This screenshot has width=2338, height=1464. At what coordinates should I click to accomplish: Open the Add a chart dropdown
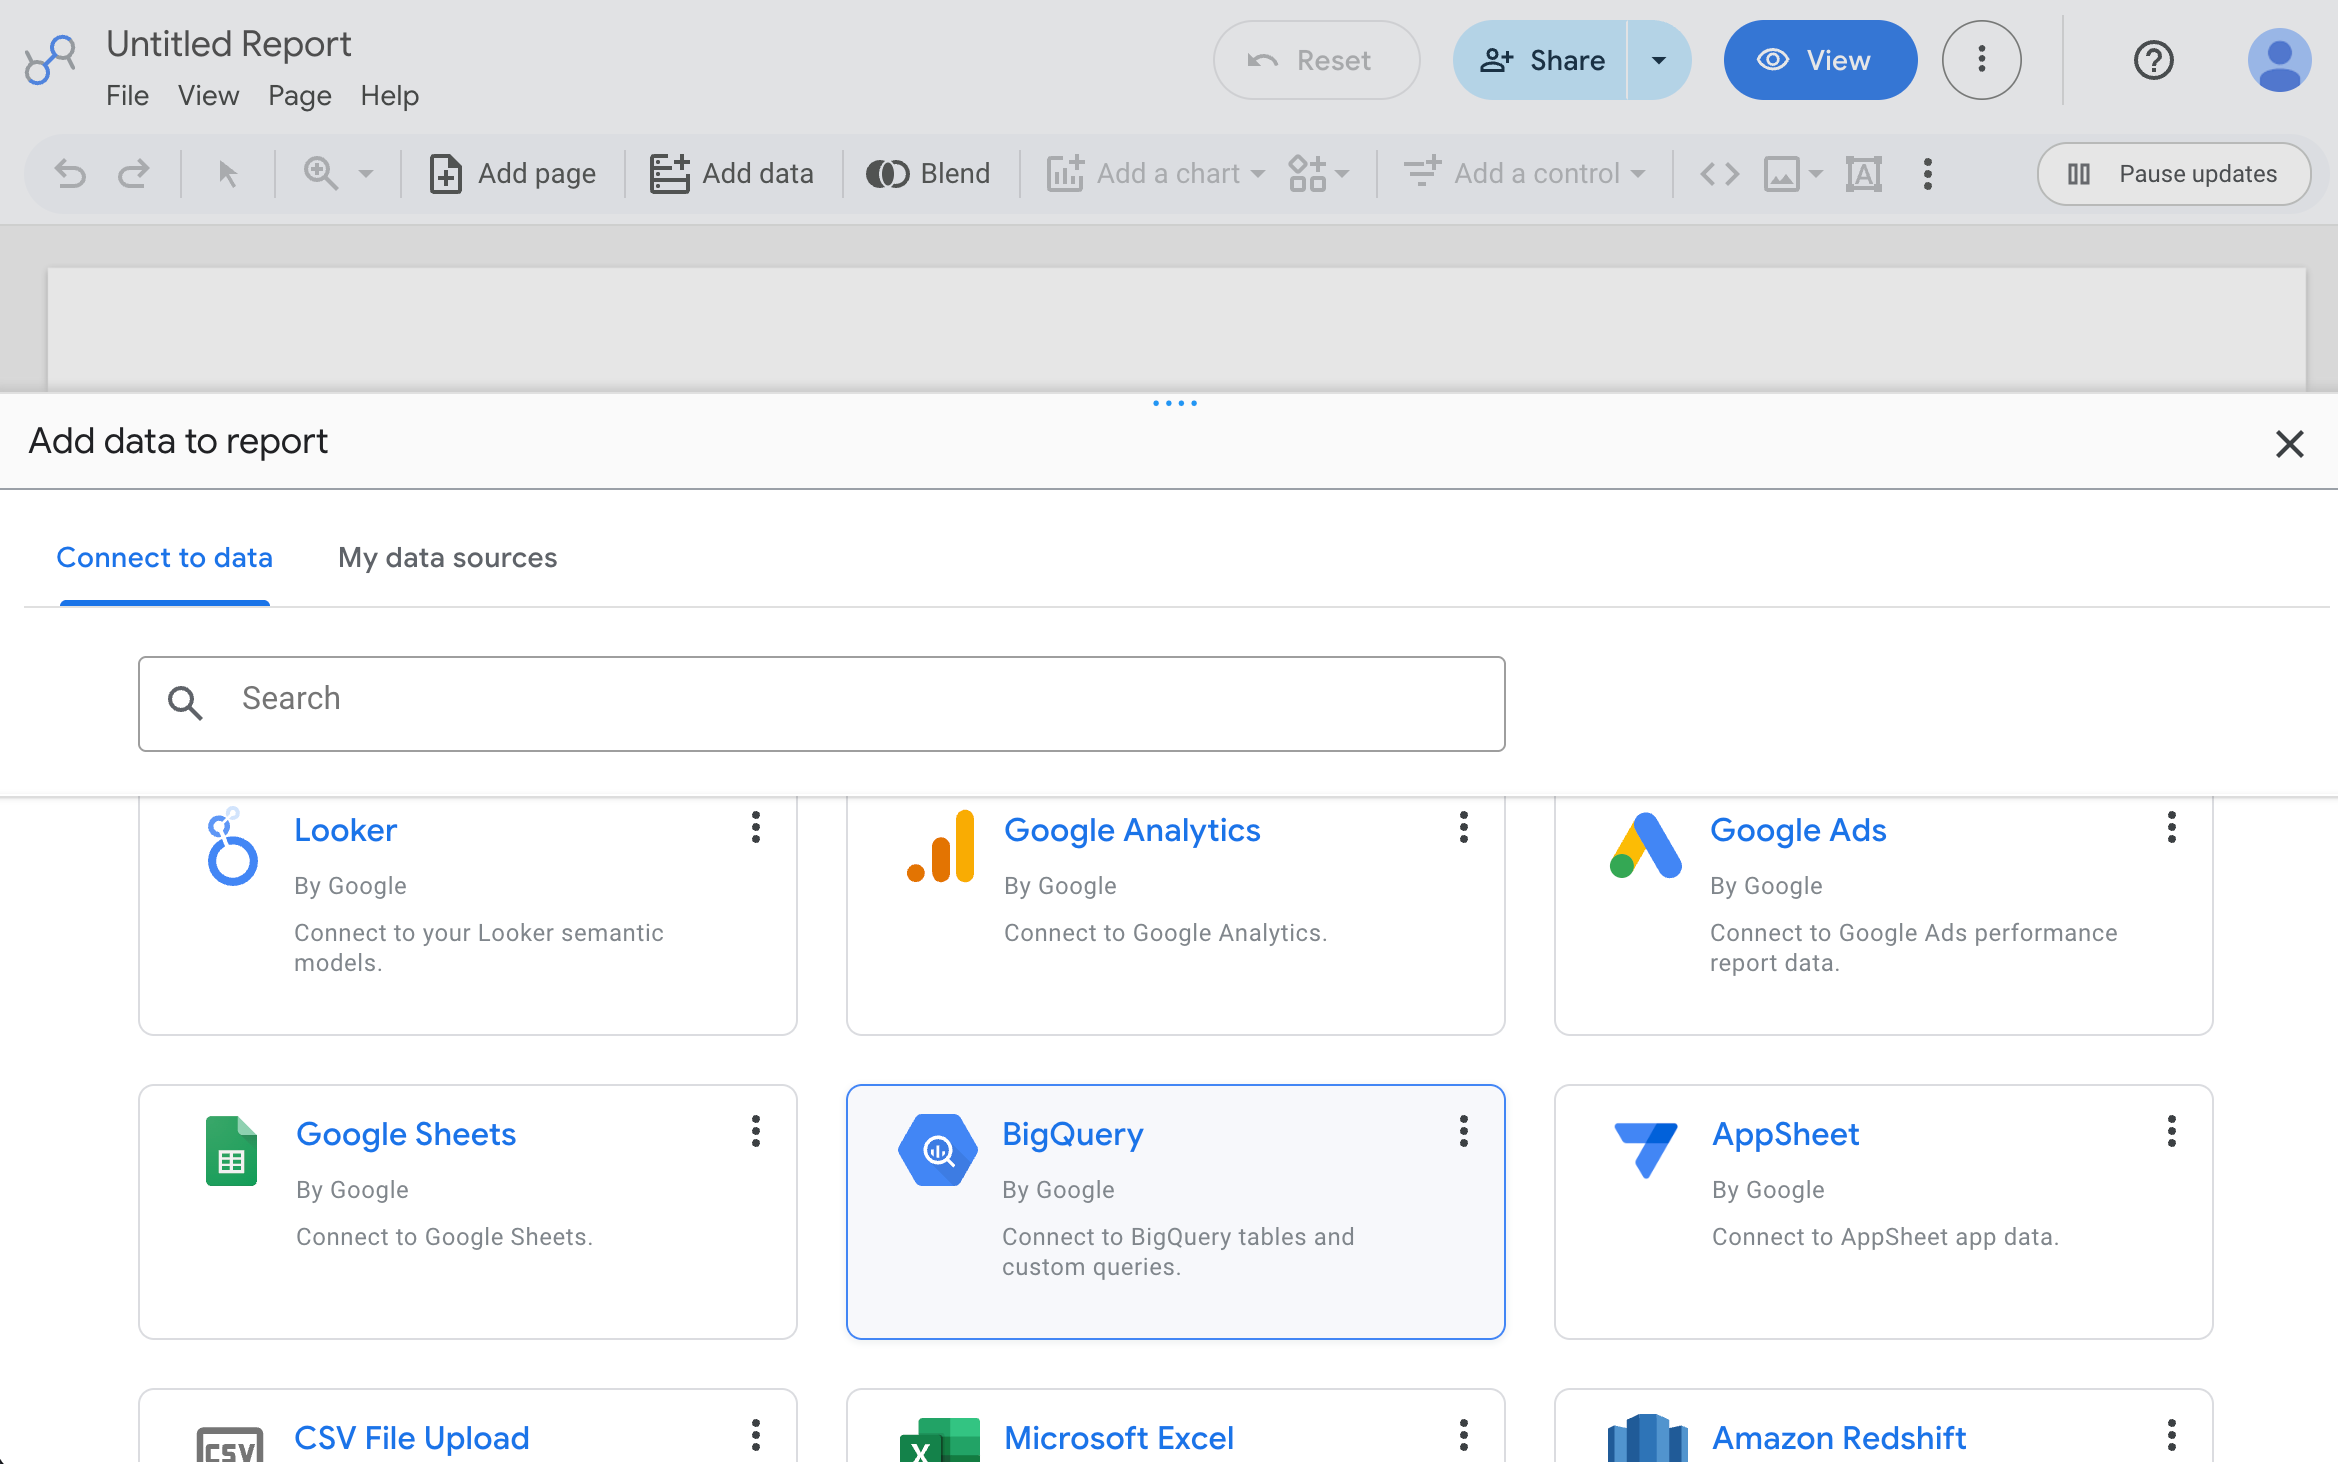coord(1156,174)
